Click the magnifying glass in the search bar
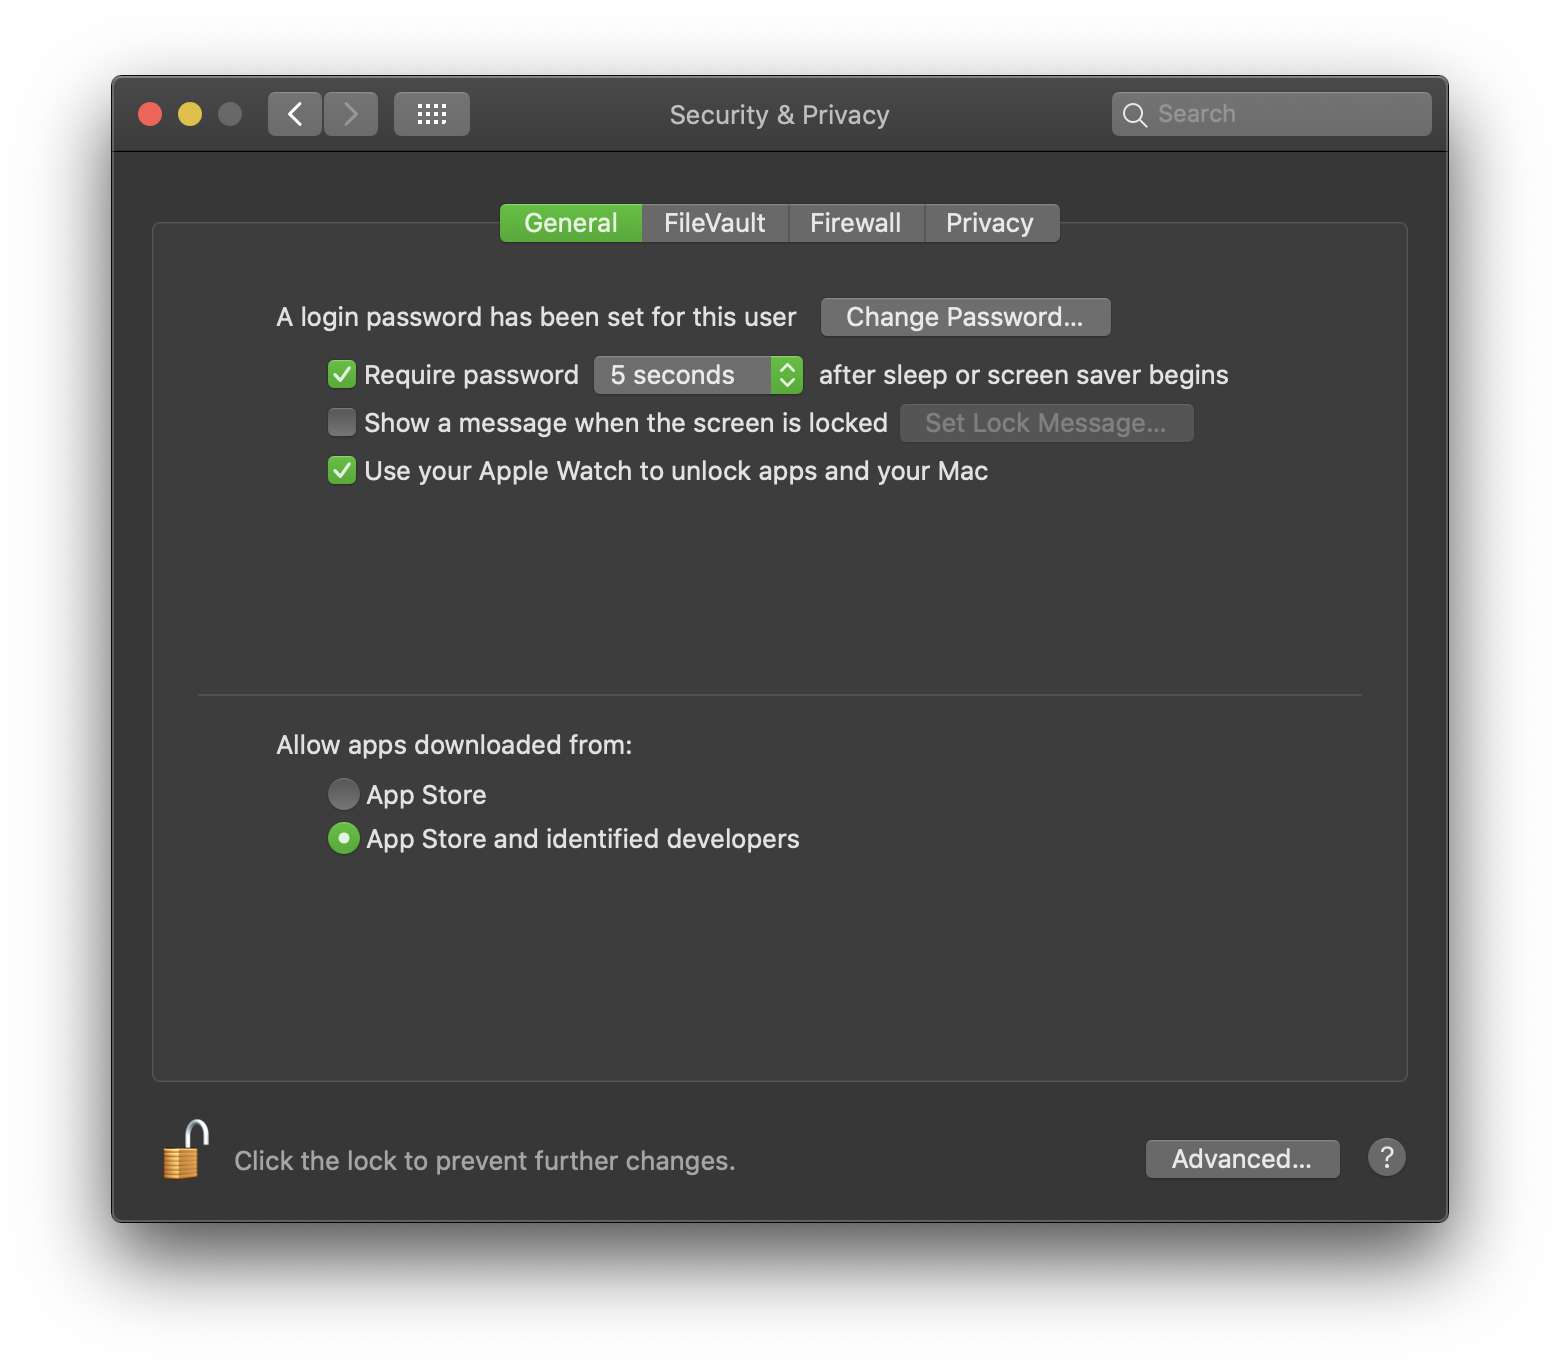 coord(1135,113)
